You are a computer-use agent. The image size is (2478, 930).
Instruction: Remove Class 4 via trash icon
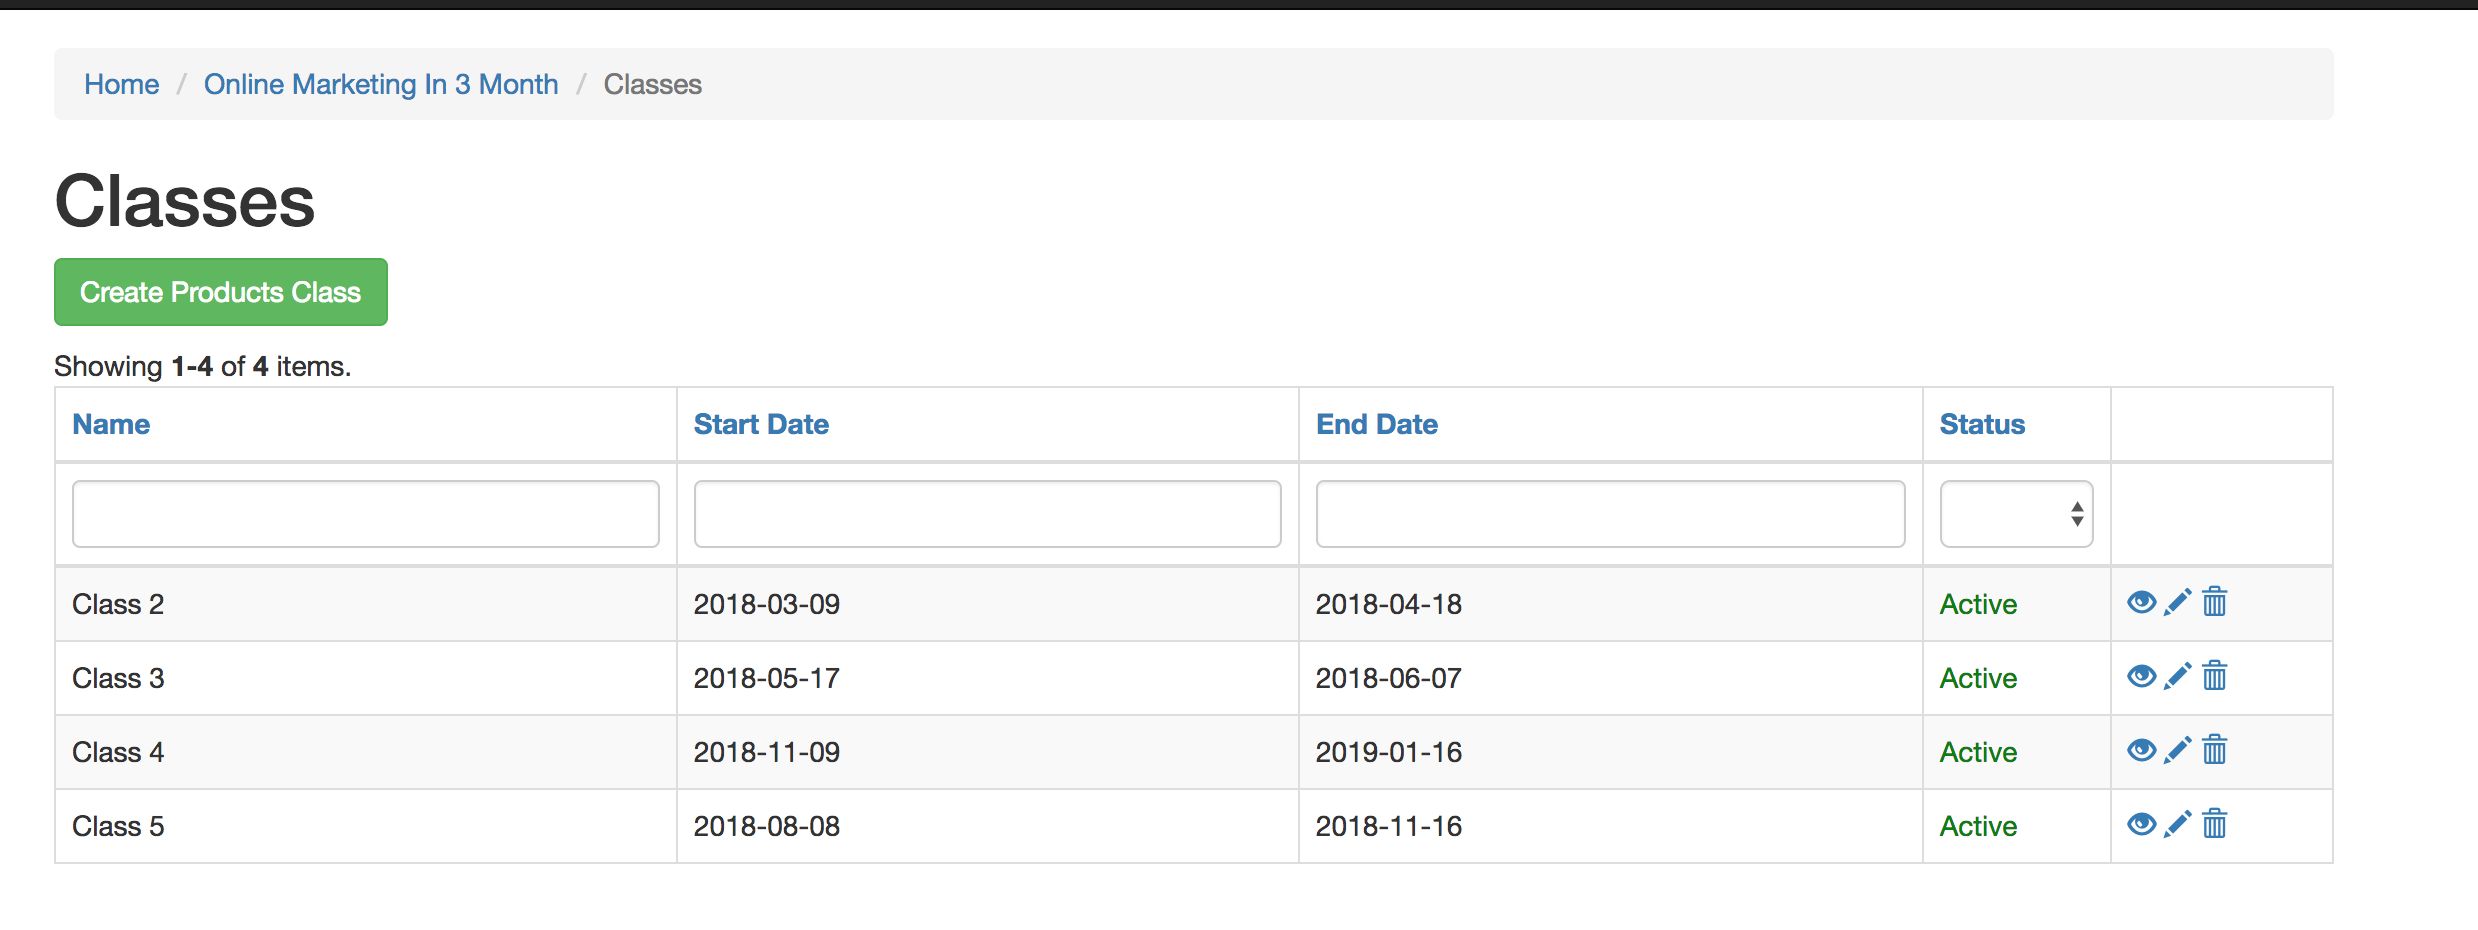[x=2215, y=750]
